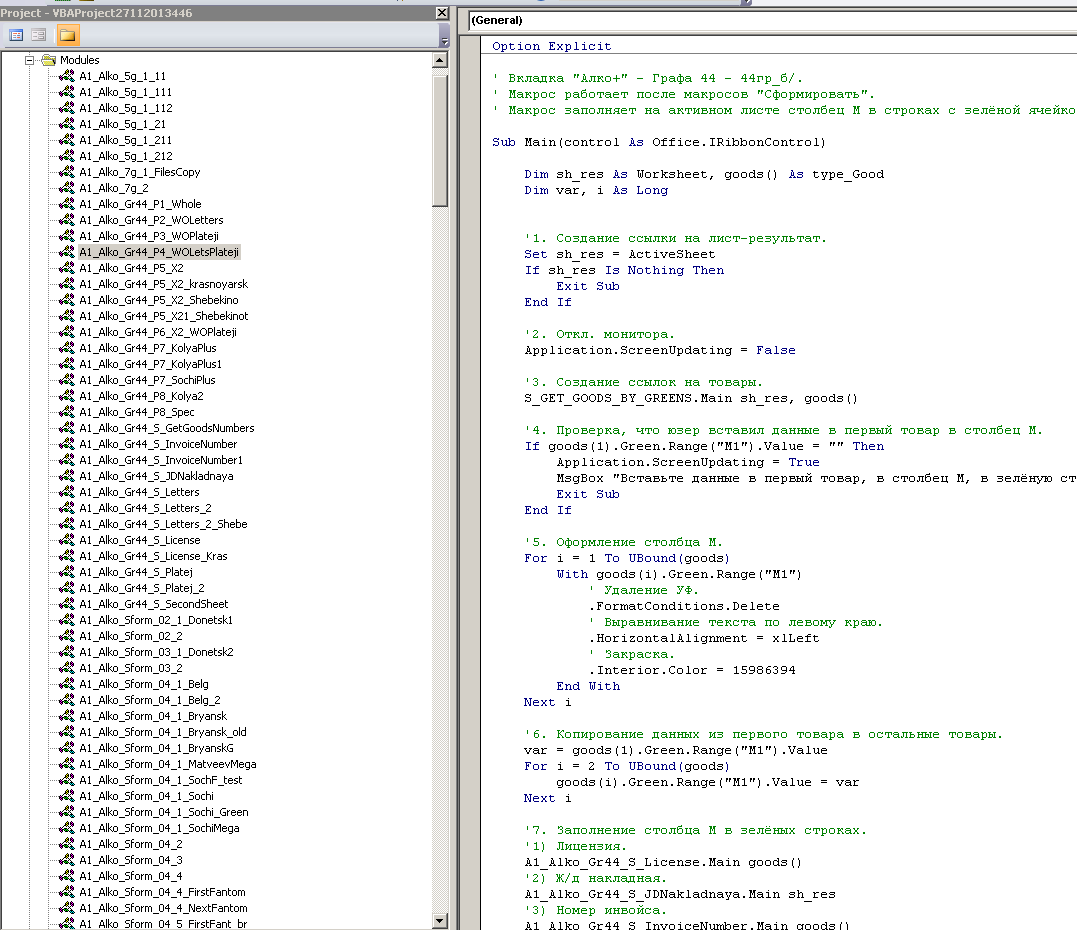Click the project tree scroll up arrow
The width and height of the screenshot is (1077, 930).
[440, 61]
